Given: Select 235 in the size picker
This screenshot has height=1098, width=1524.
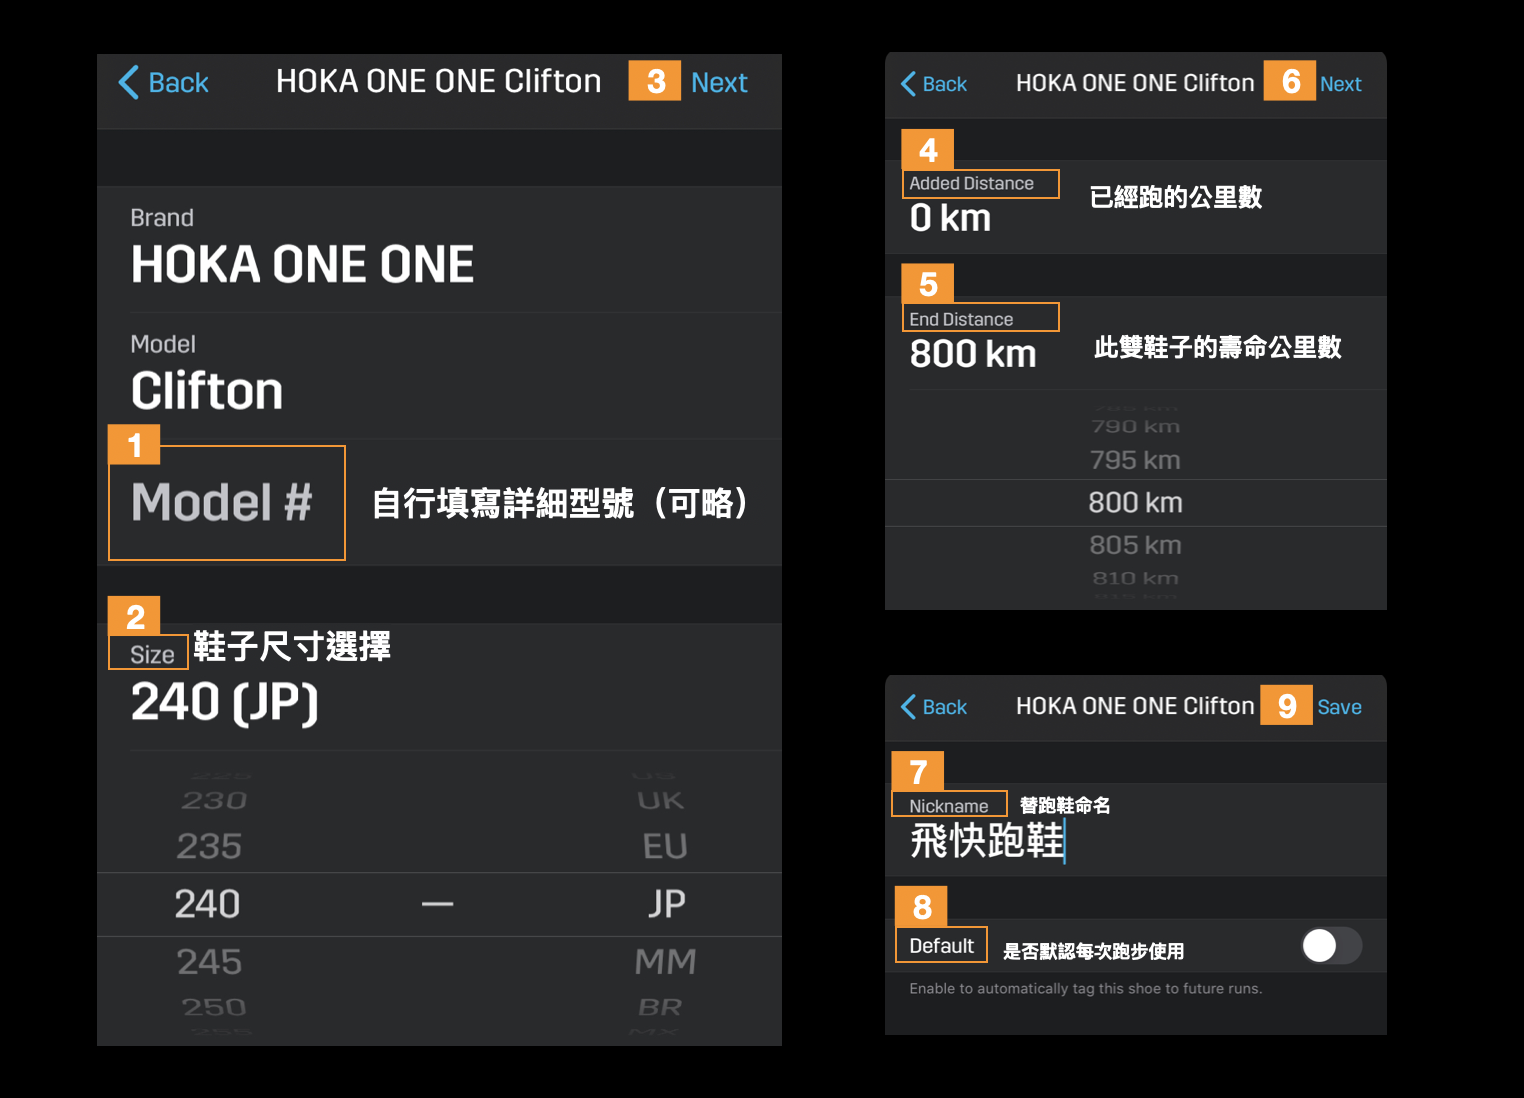Looking at the screenshot, I should click(209, 846).
